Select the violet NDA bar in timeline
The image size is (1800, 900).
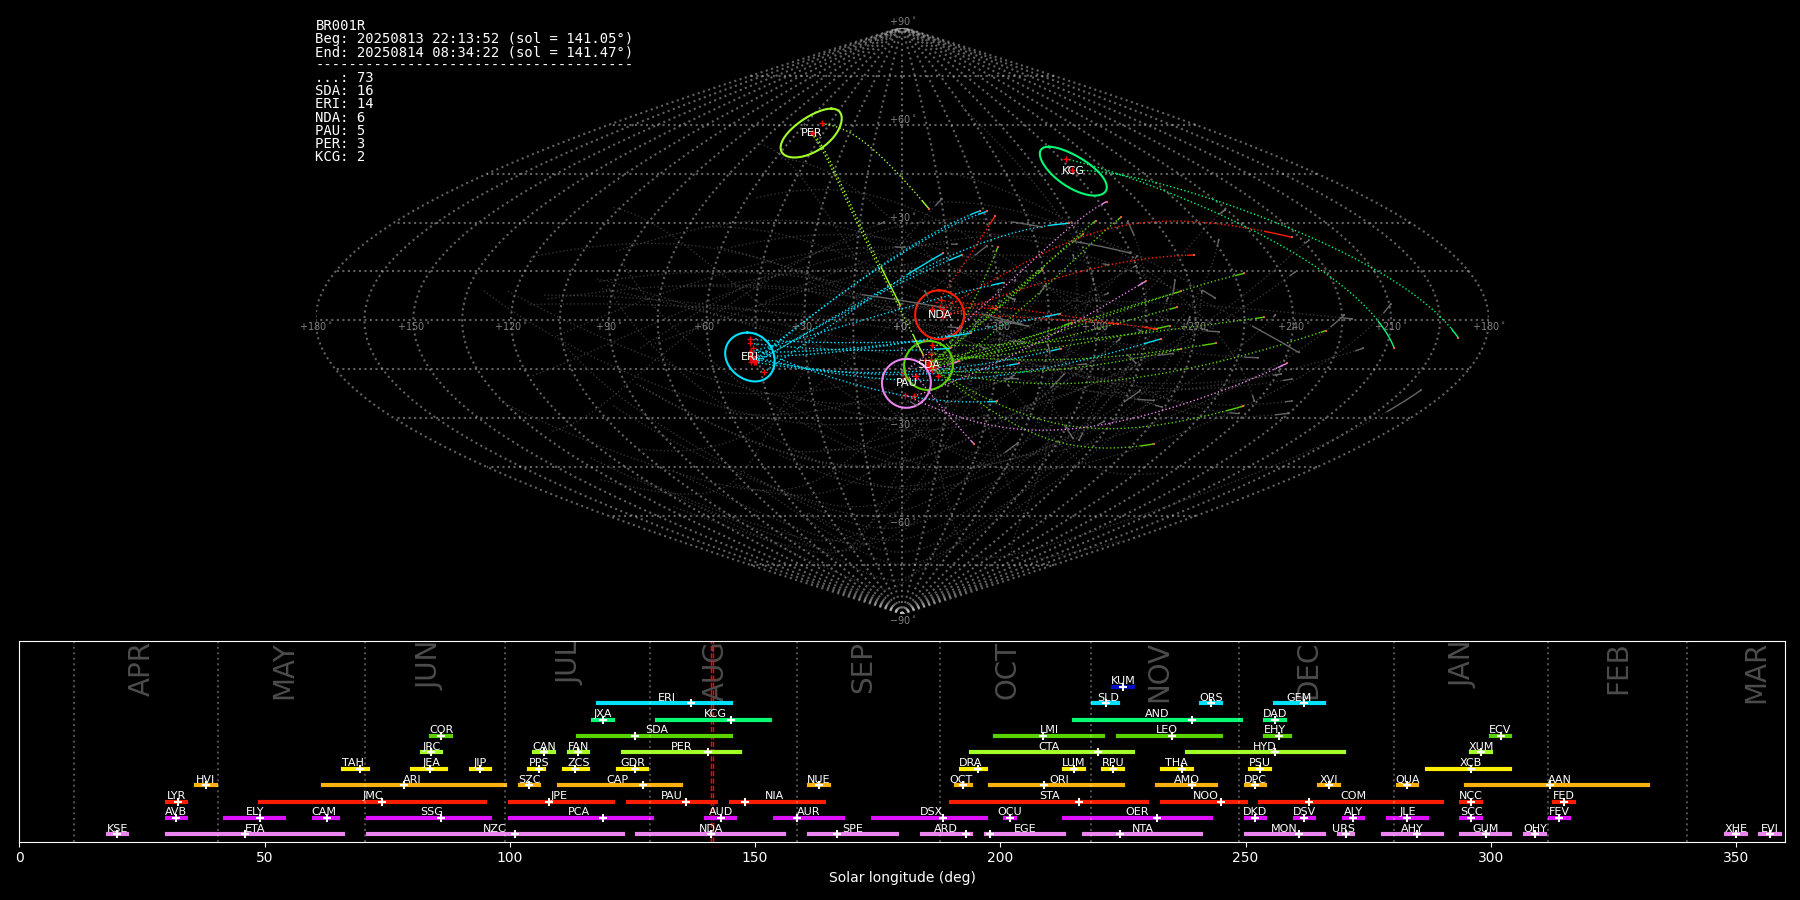click(710, 834)
